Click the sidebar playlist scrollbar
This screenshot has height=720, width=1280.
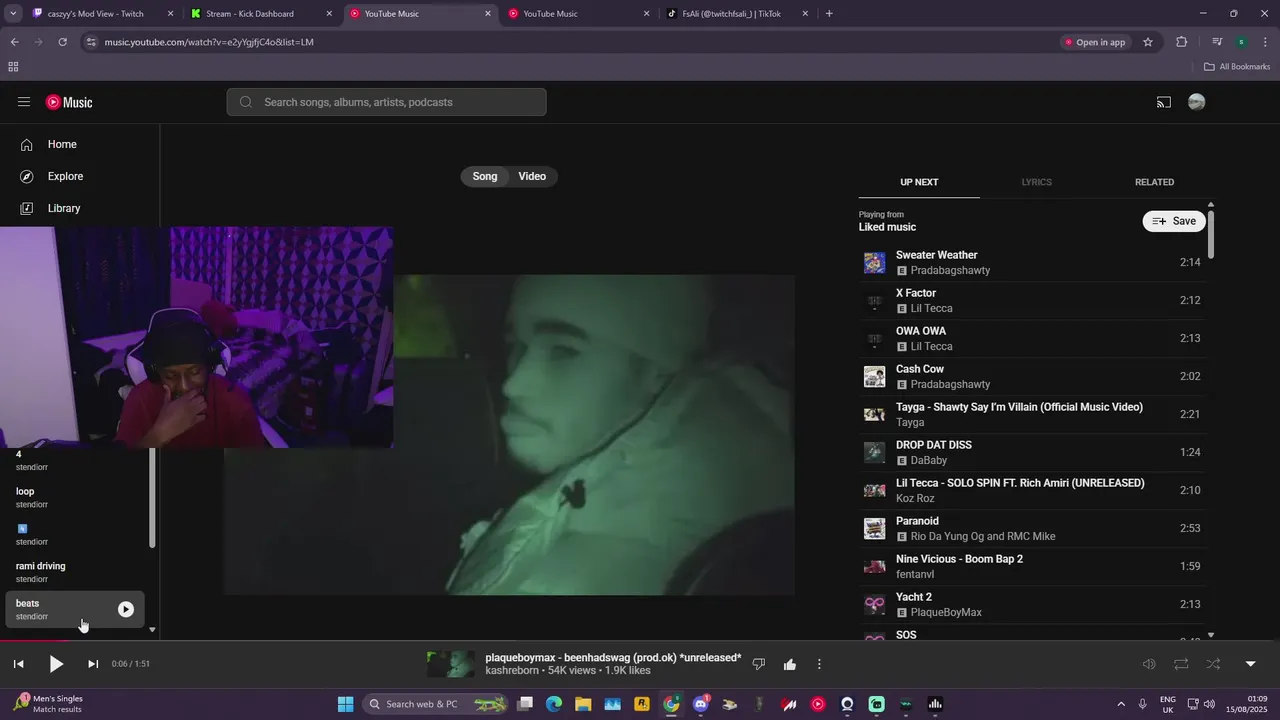[x=152, y=498]
